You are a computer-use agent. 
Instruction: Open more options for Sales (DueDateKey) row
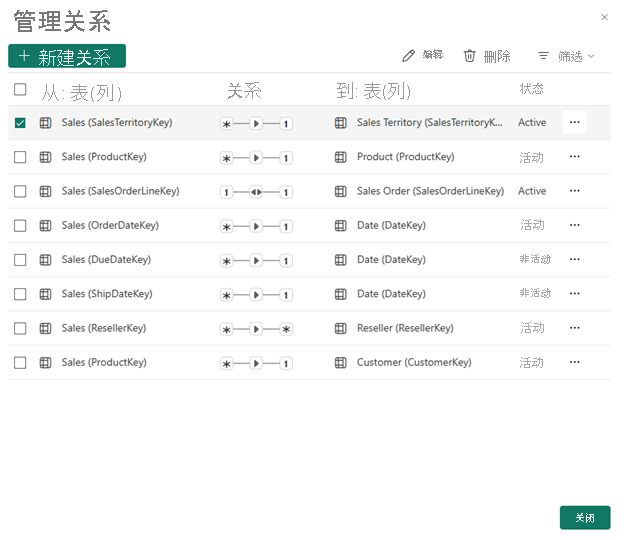574,259
